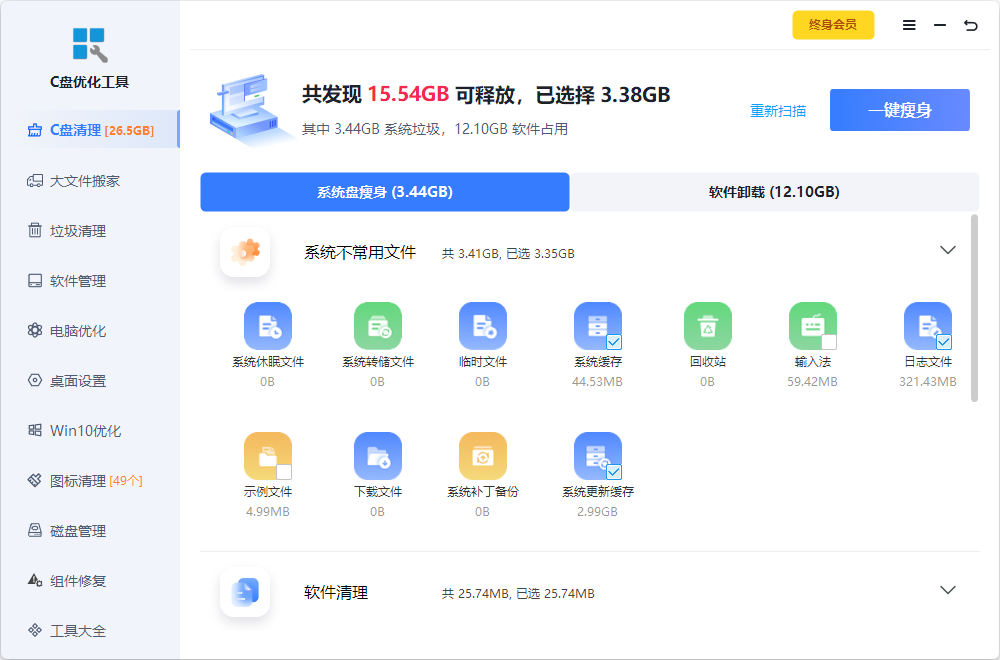1000x660 pixels.
Task: Click the vertical scrollbar in the file list
Action: tap(975, 308)
